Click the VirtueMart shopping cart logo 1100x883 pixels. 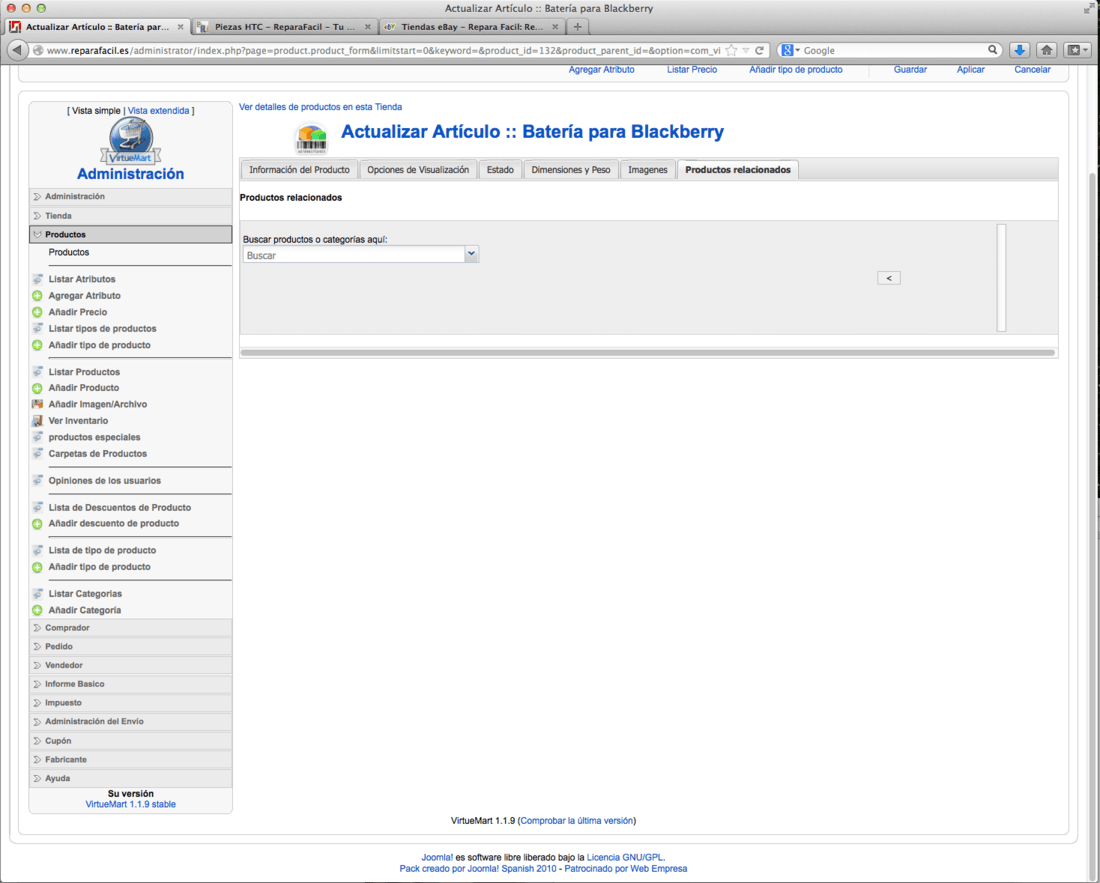tap(130, 141)
